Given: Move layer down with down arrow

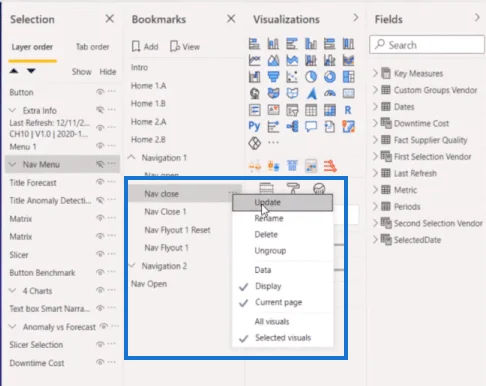Looking at the screenshot, I should point(31,71).
